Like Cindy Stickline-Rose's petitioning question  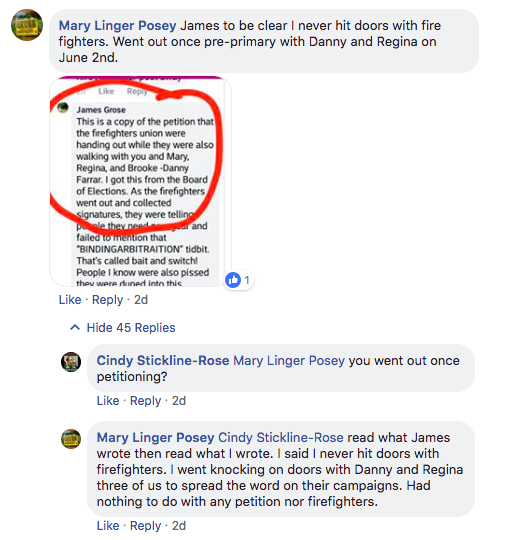[x=108, y=401]
